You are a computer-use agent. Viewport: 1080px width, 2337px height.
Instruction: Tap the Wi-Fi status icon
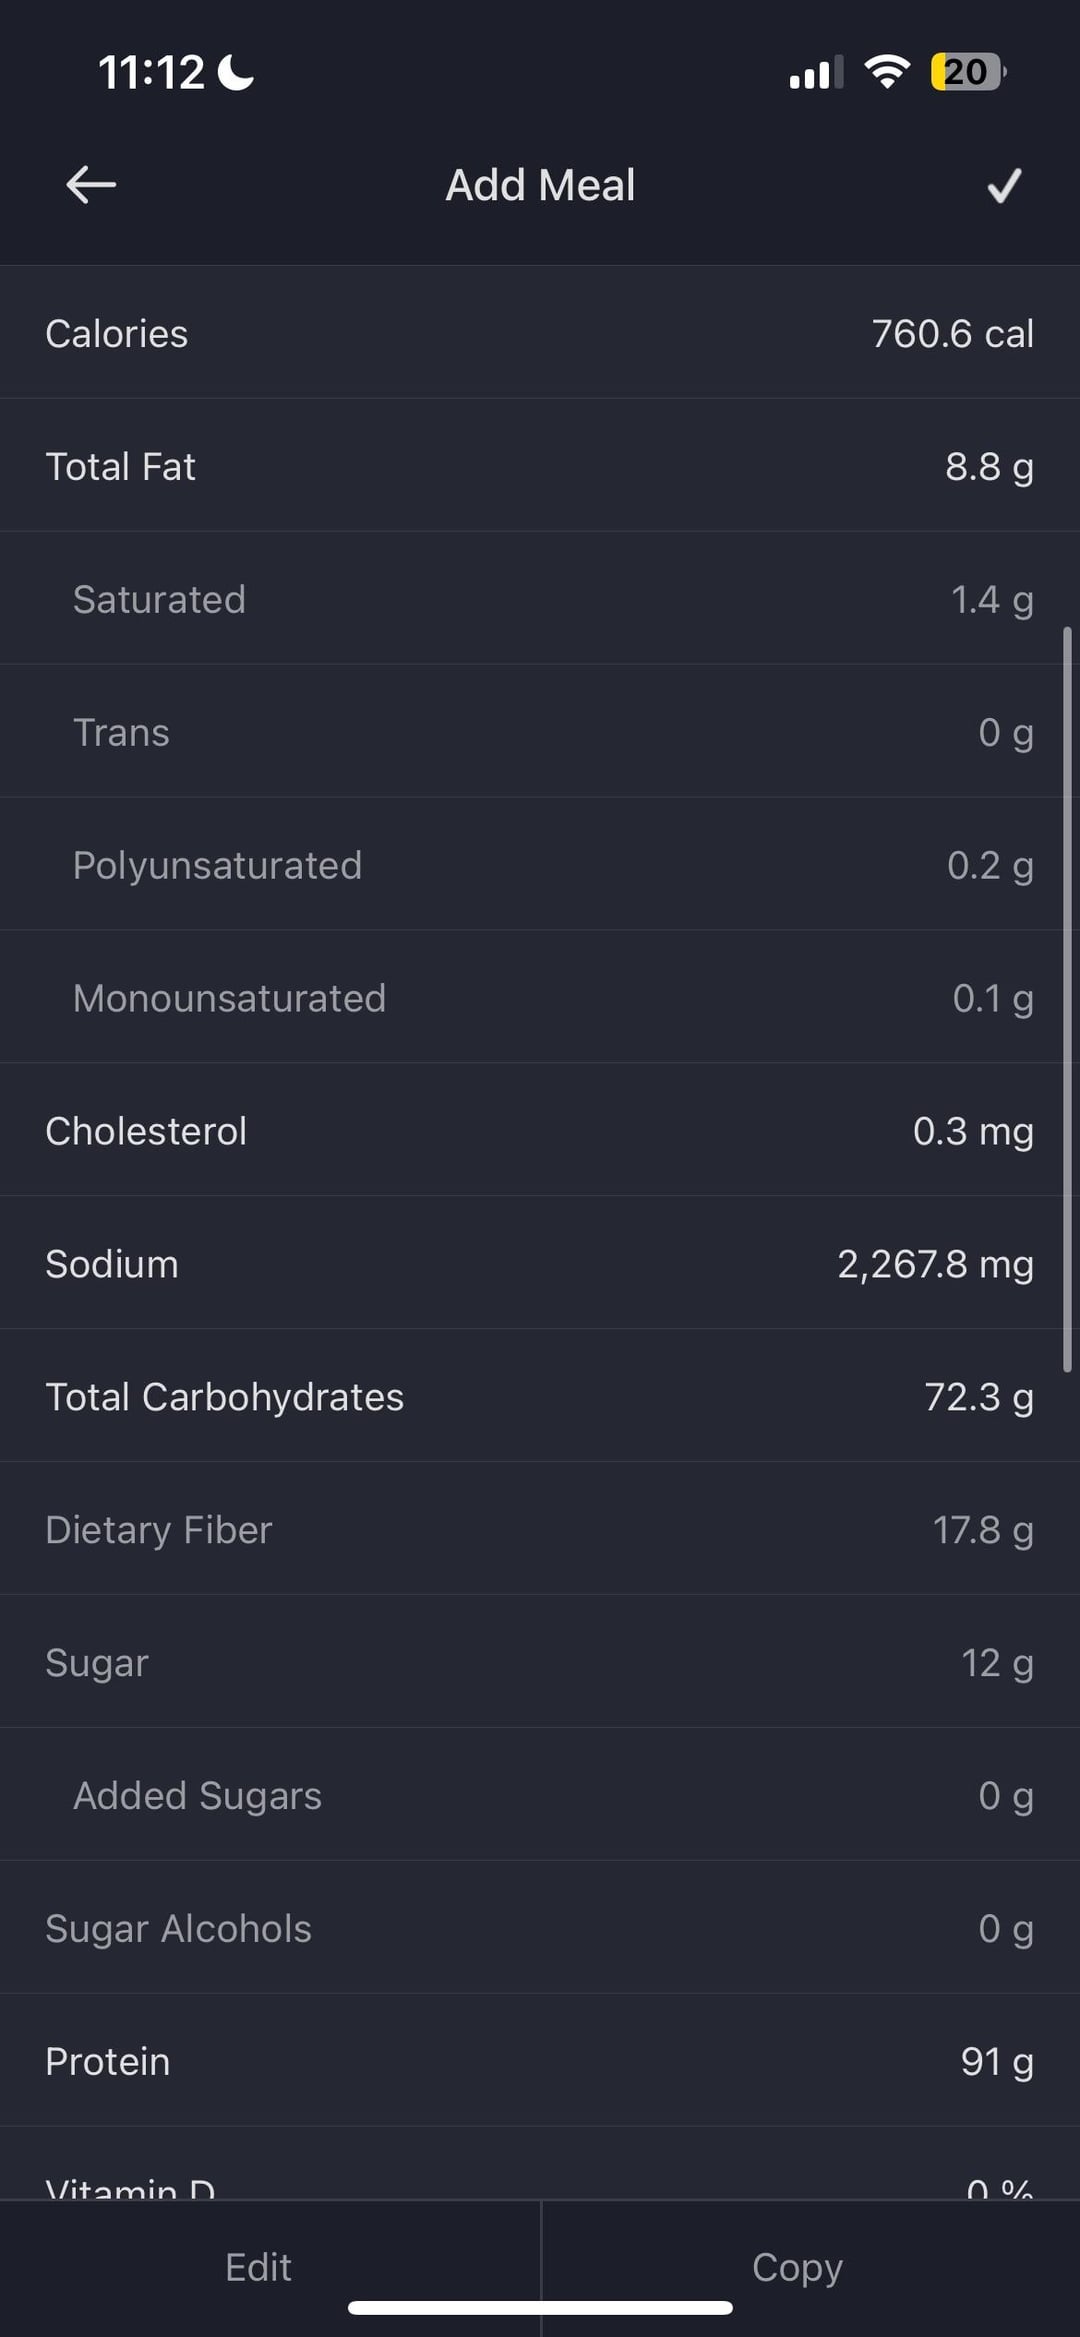pos(887,72)
